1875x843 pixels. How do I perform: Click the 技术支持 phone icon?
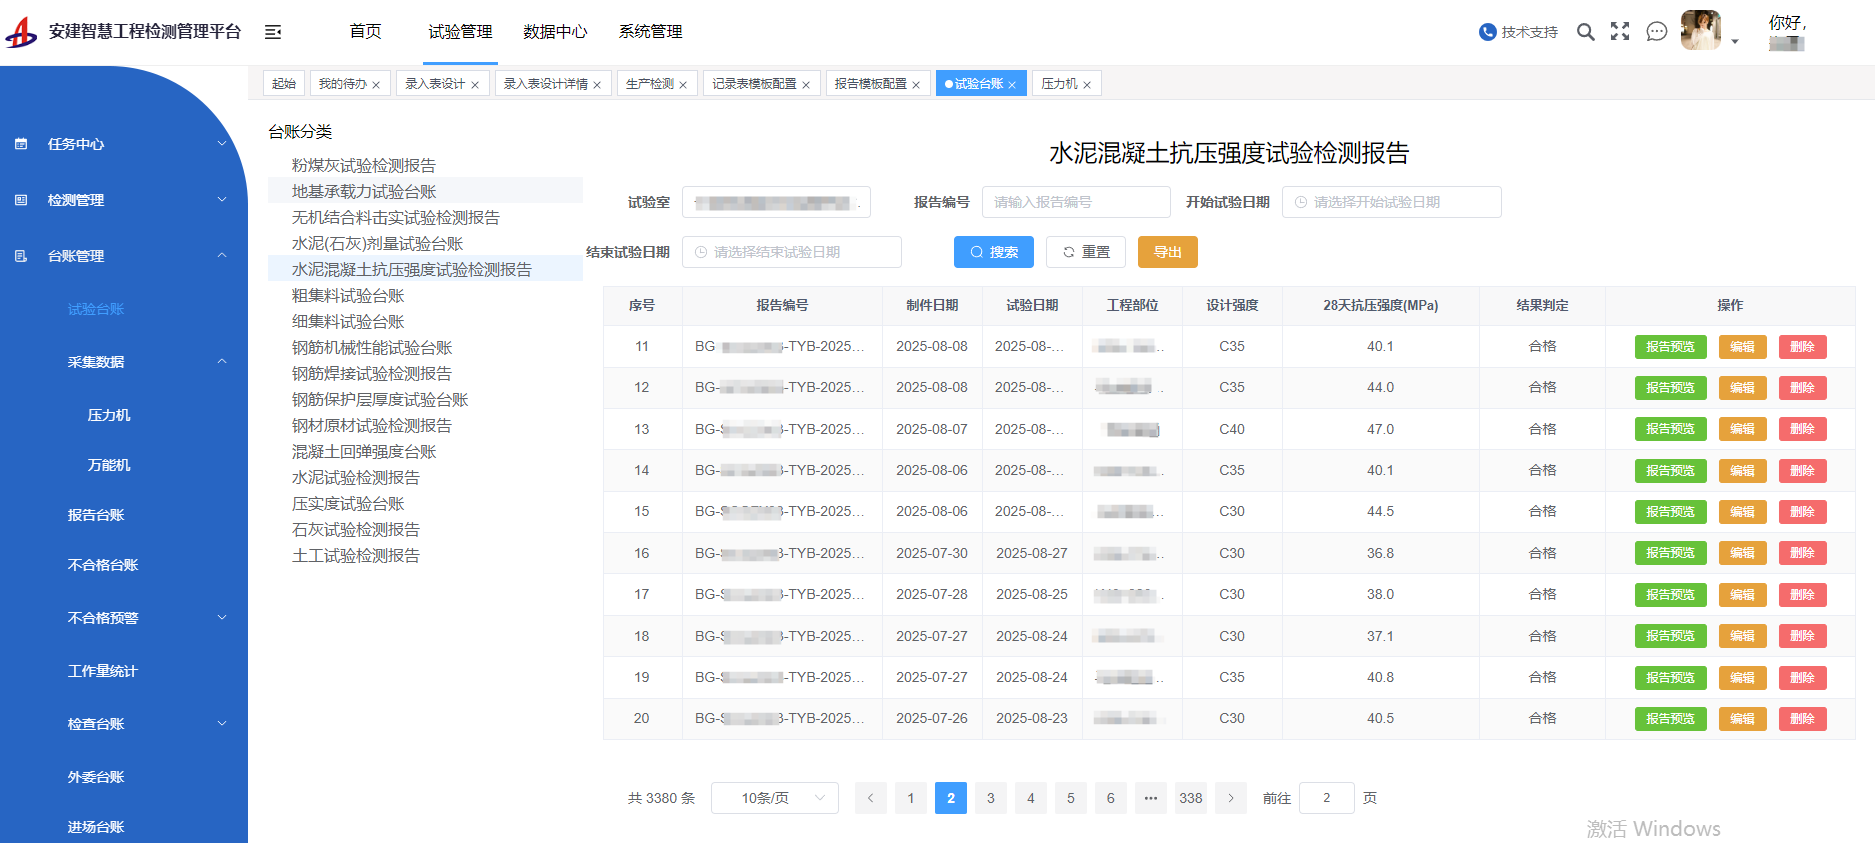point(1487,32)
